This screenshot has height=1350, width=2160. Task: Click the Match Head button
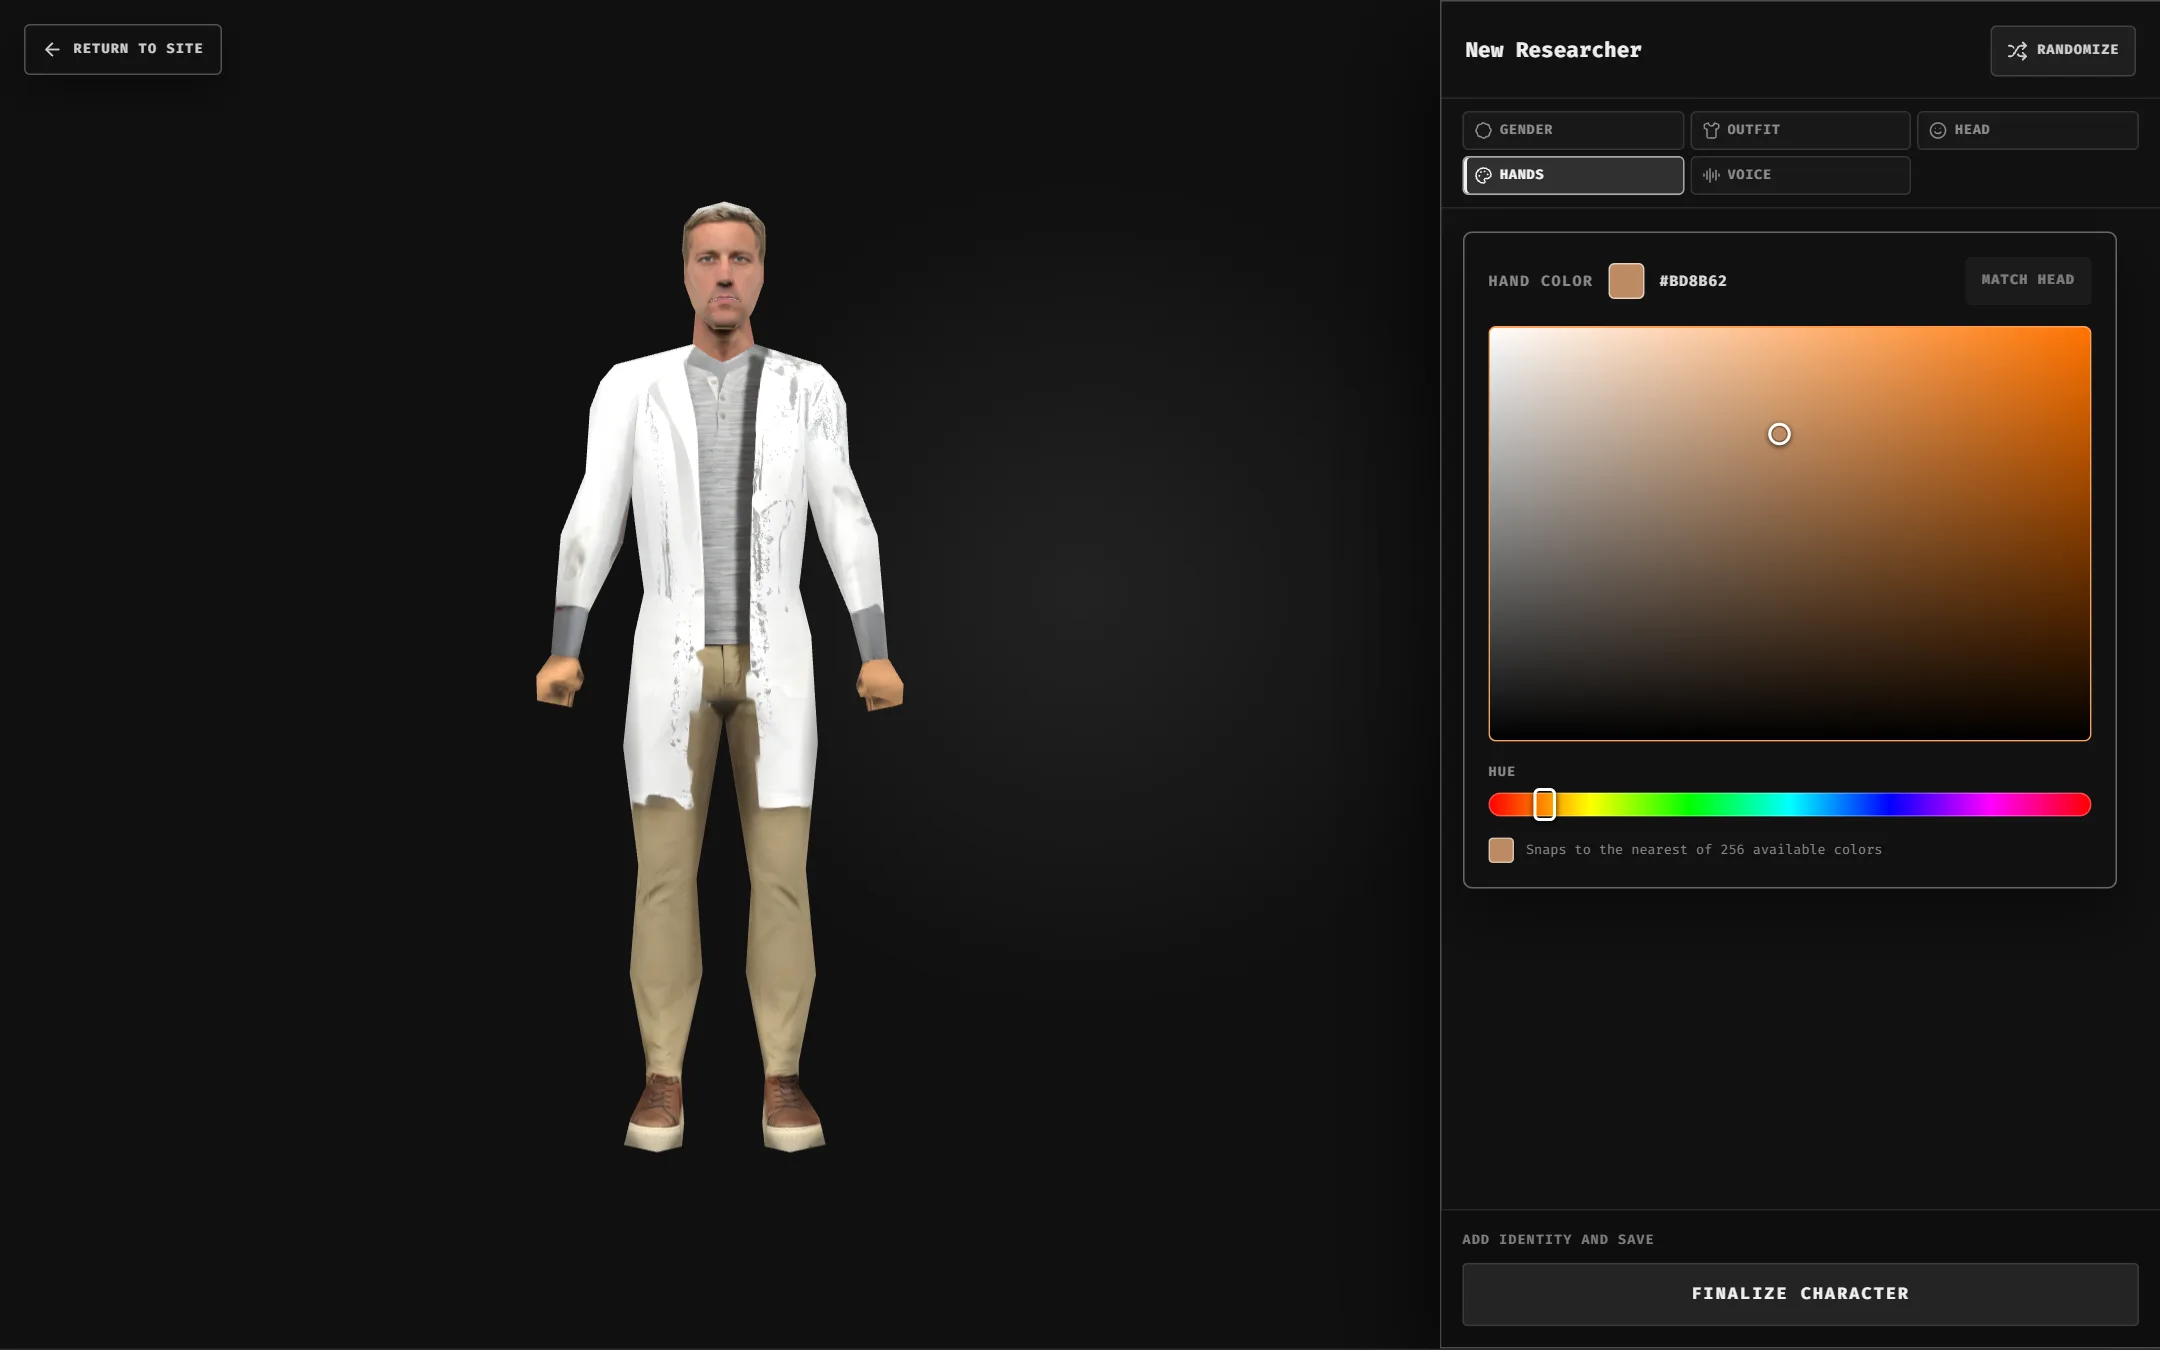point(2027,280)
